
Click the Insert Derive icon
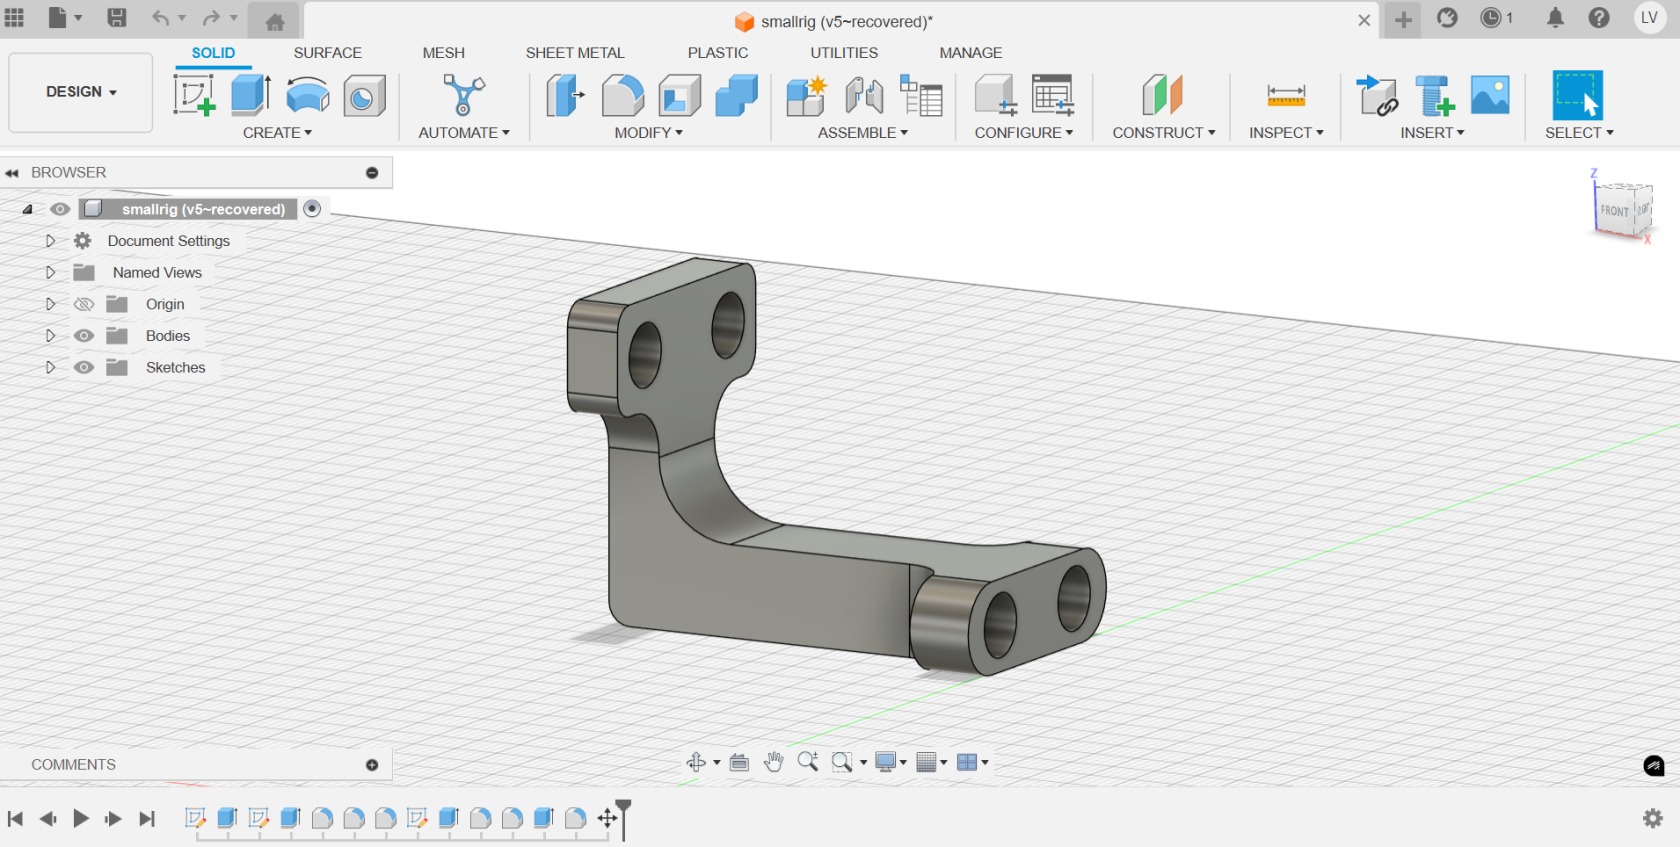[x=1377, y=96]
